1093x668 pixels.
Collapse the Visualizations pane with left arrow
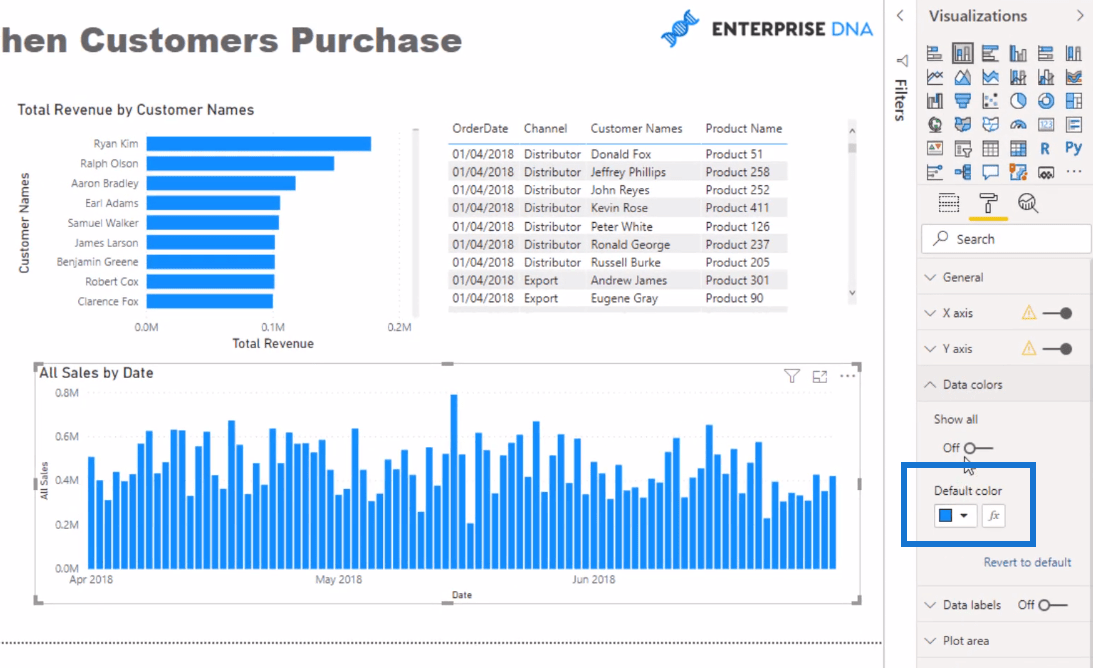900,15
